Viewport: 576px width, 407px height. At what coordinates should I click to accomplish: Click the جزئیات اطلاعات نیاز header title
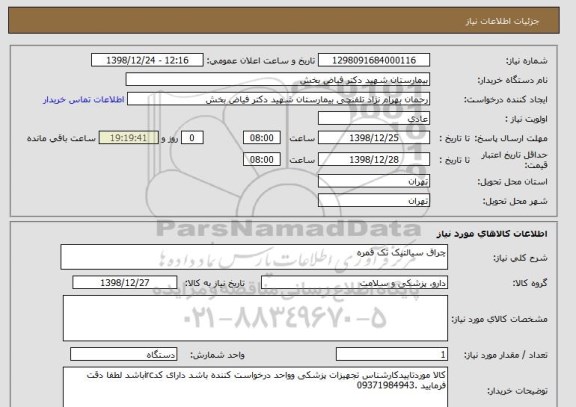[x=502, y=21]
